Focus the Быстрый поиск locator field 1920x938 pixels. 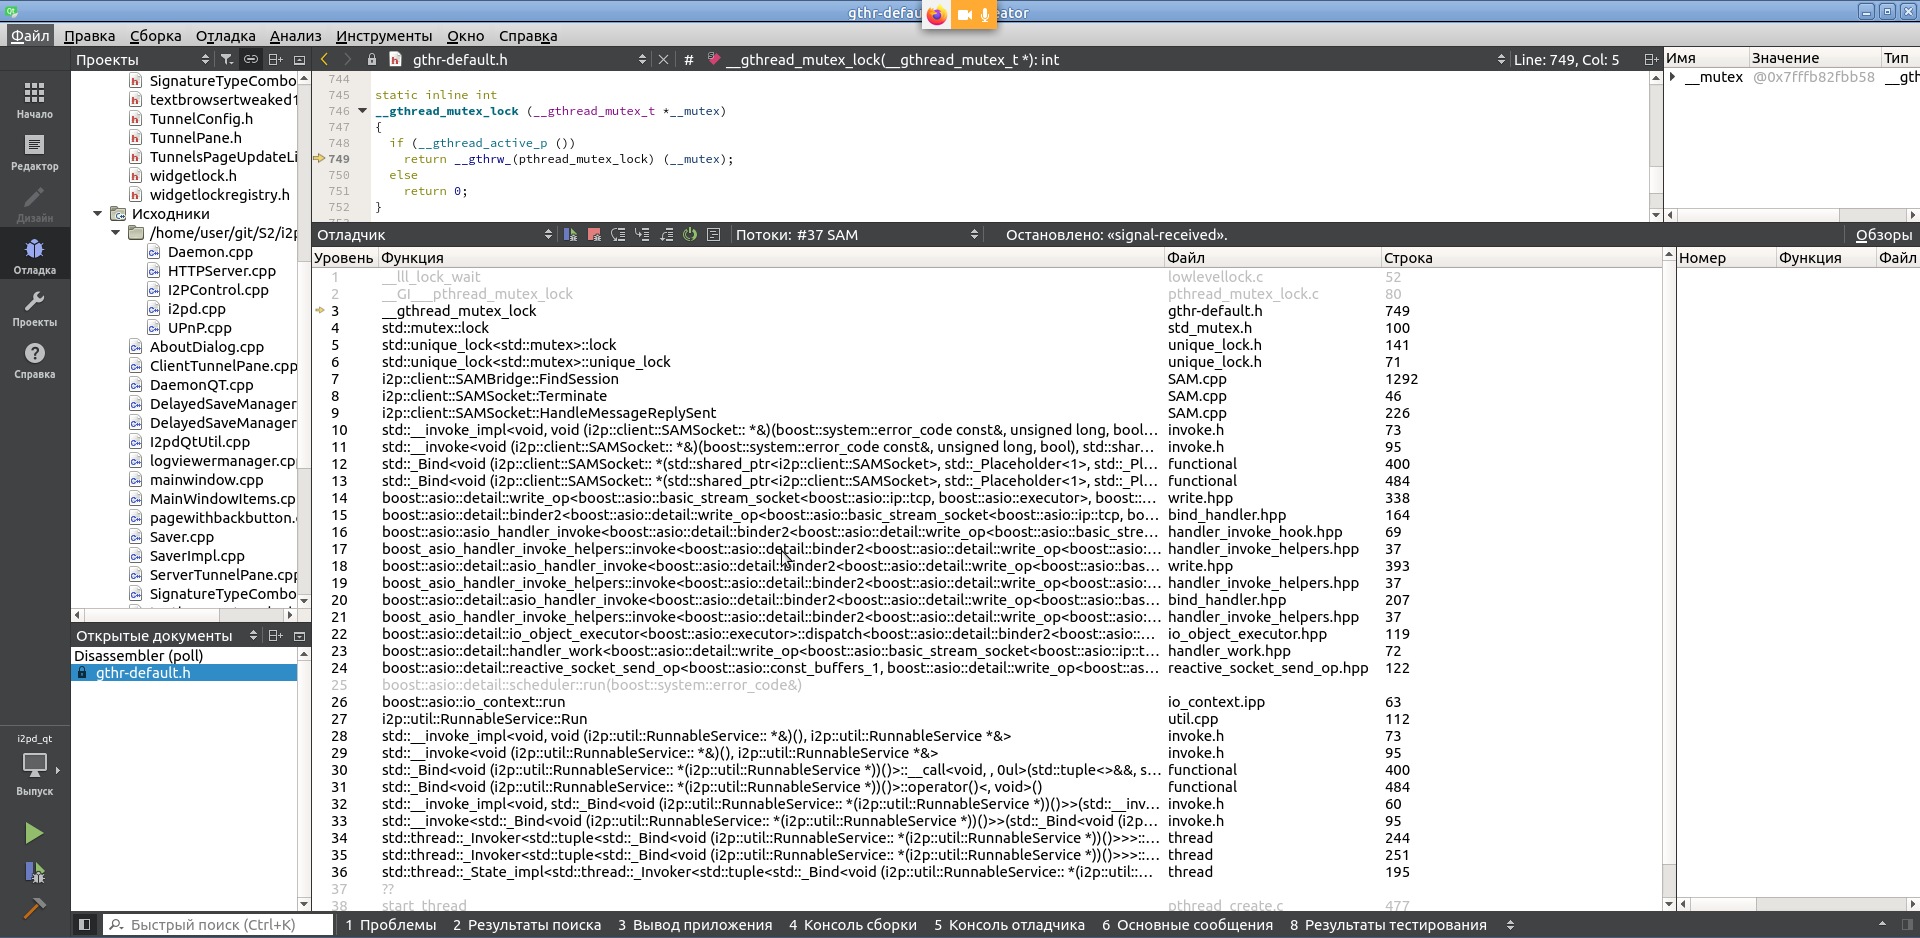coord(218,925)
